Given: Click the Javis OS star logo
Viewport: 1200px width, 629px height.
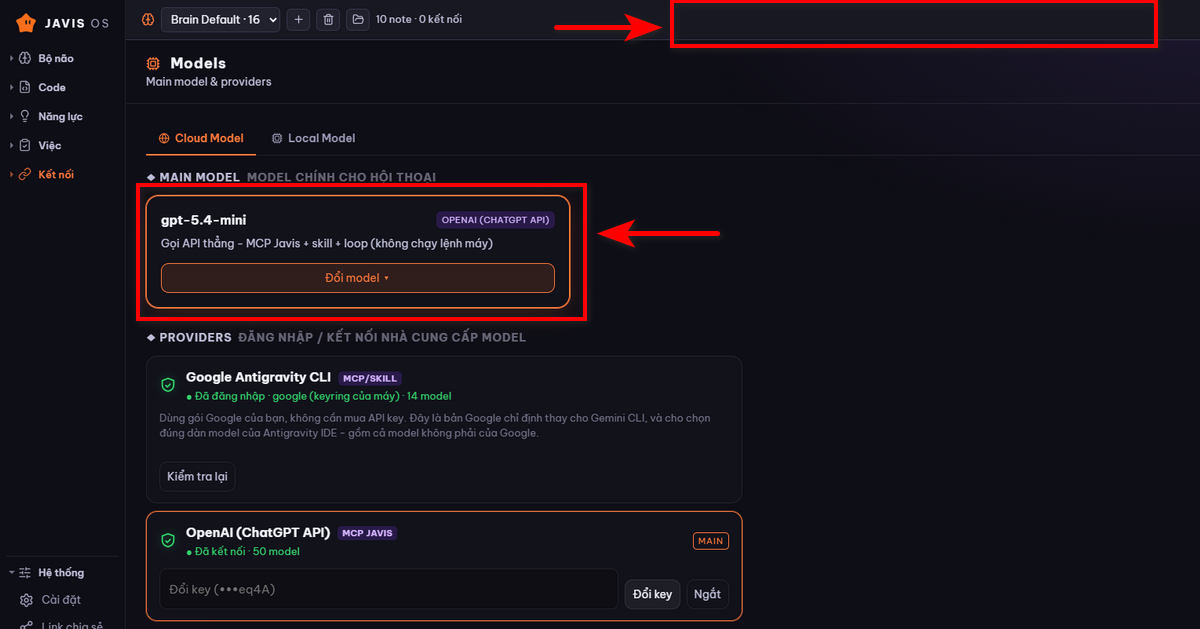Looking at the screenshot, I should click(x=27, y=22).
